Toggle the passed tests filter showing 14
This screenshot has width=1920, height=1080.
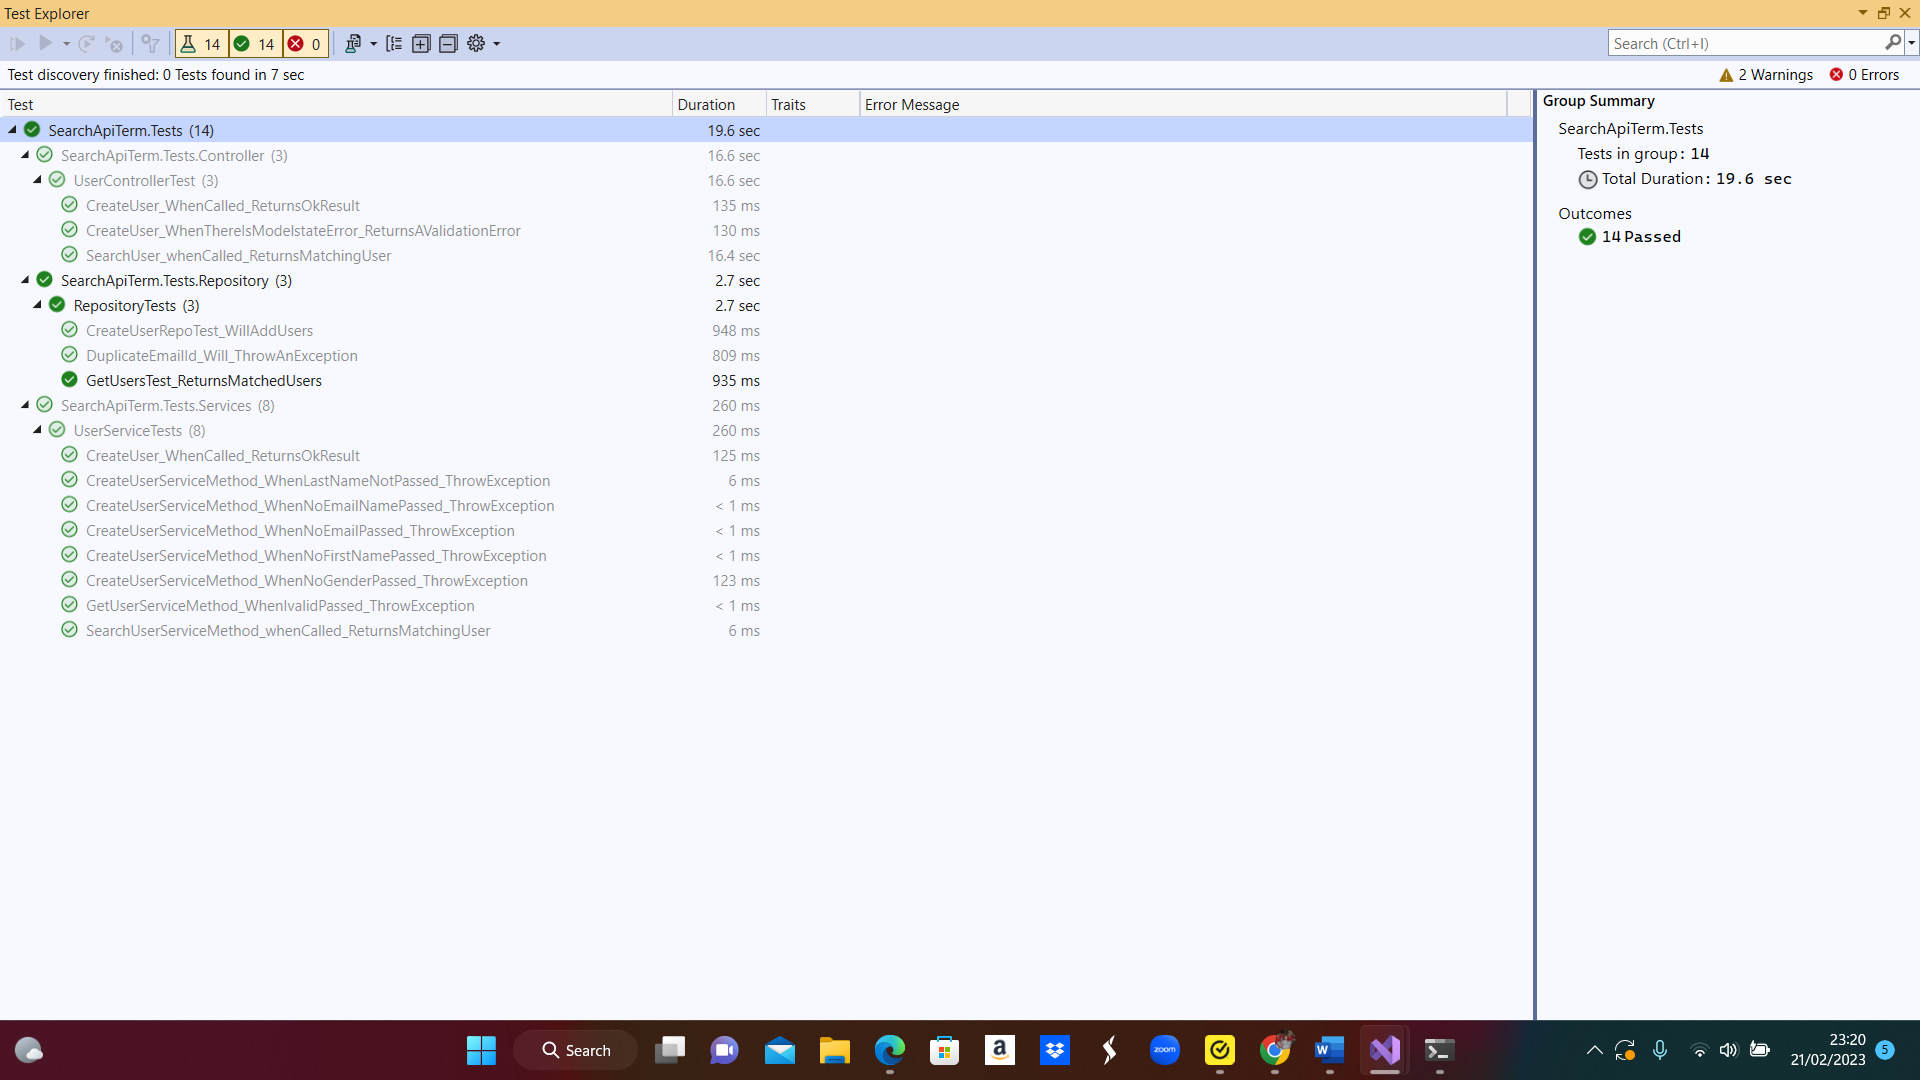click(x=255, y=44)
